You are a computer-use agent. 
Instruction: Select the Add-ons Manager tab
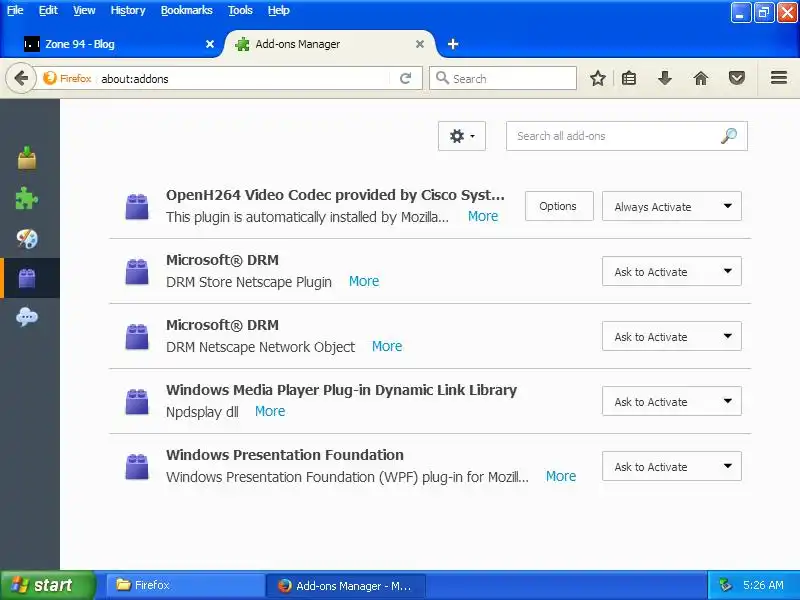click(x=329, y=44)
